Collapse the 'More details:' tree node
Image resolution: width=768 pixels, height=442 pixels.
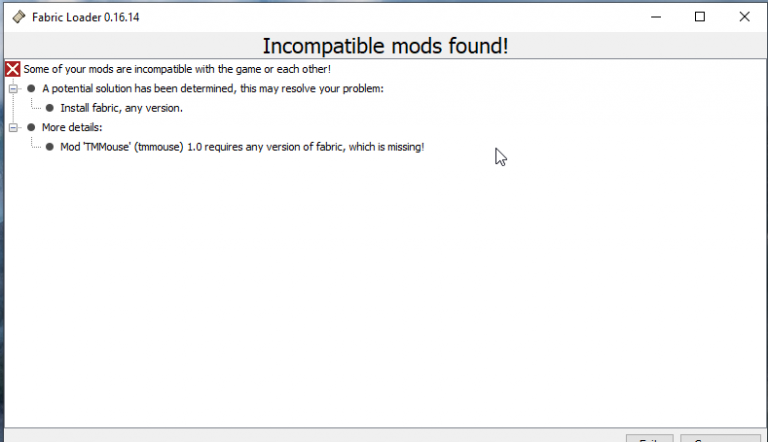point(13,127)
